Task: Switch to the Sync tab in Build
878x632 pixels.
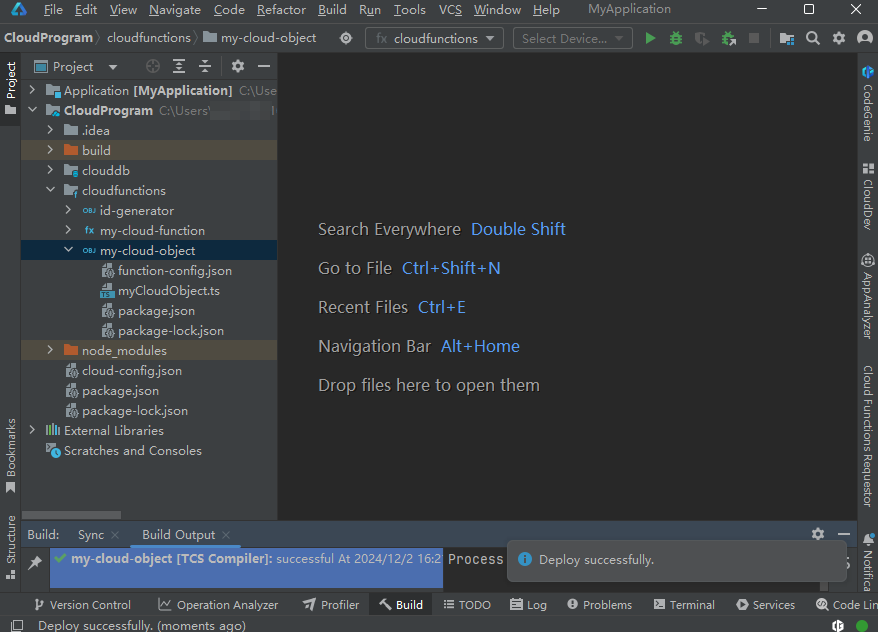Action: point(90,535)
